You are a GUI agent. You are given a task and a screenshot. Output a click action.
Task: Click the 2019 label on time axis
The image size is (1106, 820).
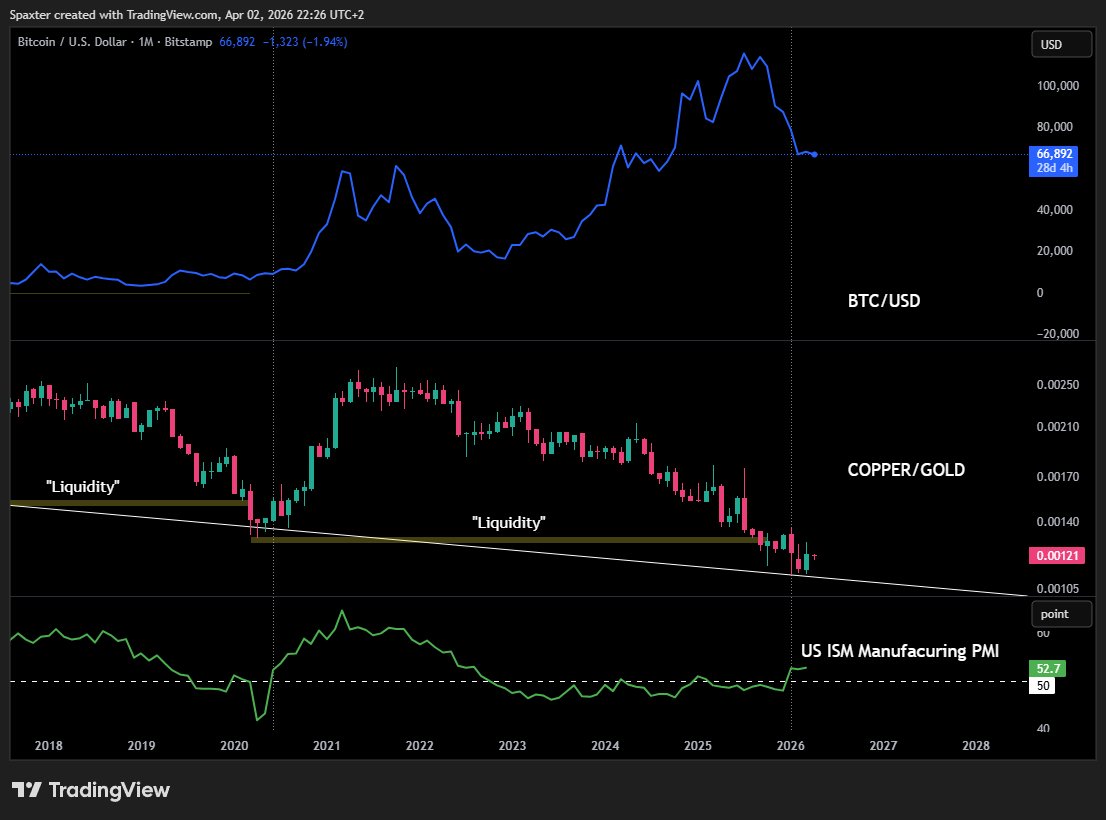[x=141, y=746]
